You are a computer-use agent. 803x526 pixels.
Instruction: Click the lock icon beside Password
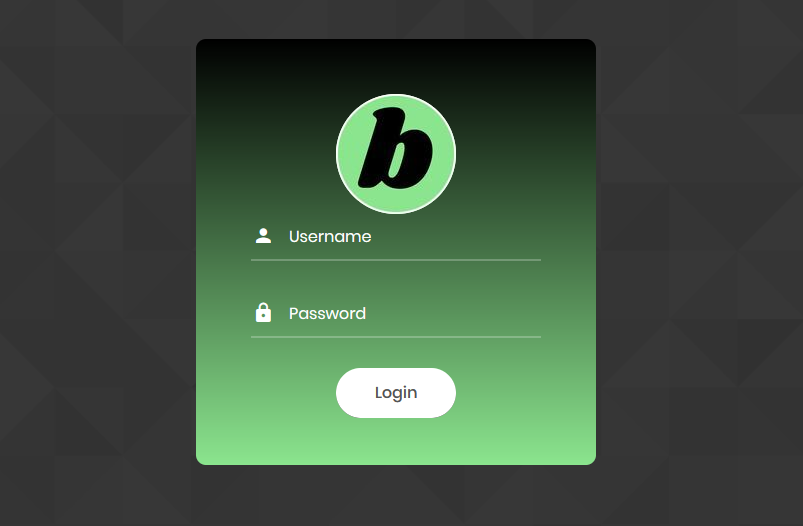[263, 312]
